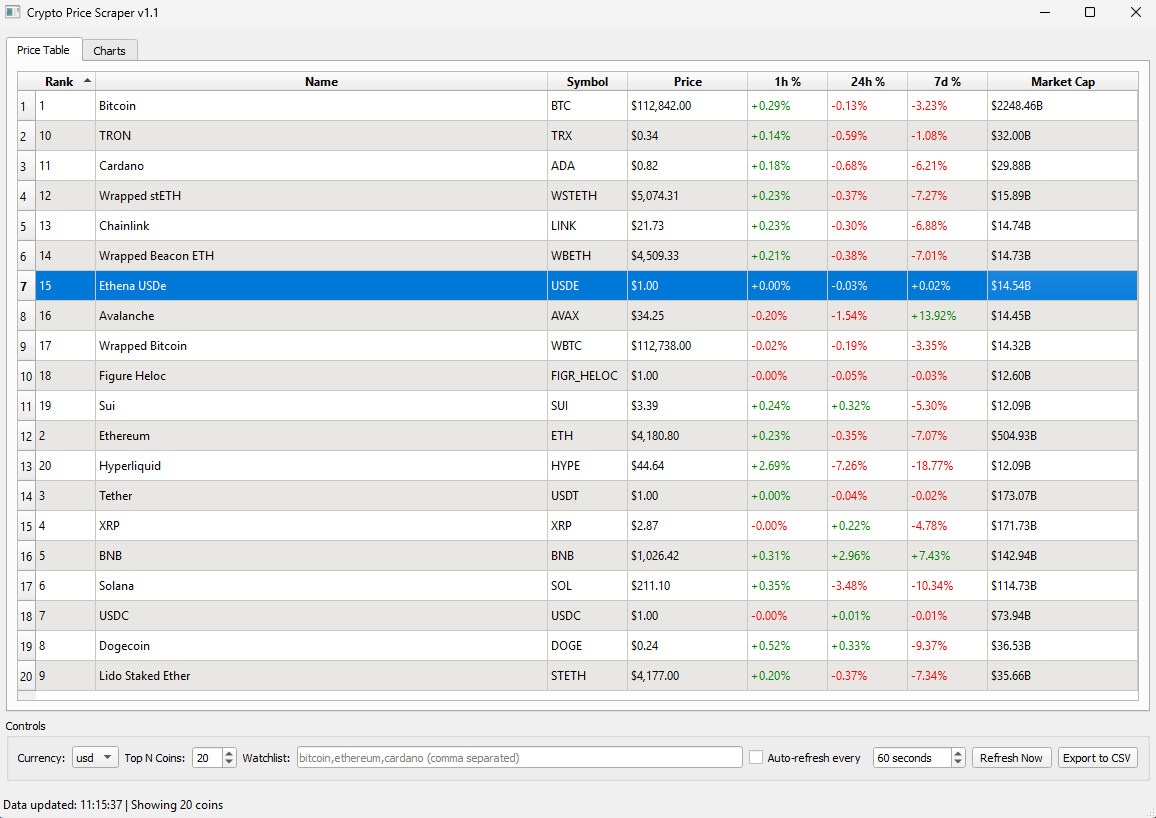The image size is (1156, 818).
Task: Maximize the Crypto Price Scraper window
Action: coord(1090,13)
